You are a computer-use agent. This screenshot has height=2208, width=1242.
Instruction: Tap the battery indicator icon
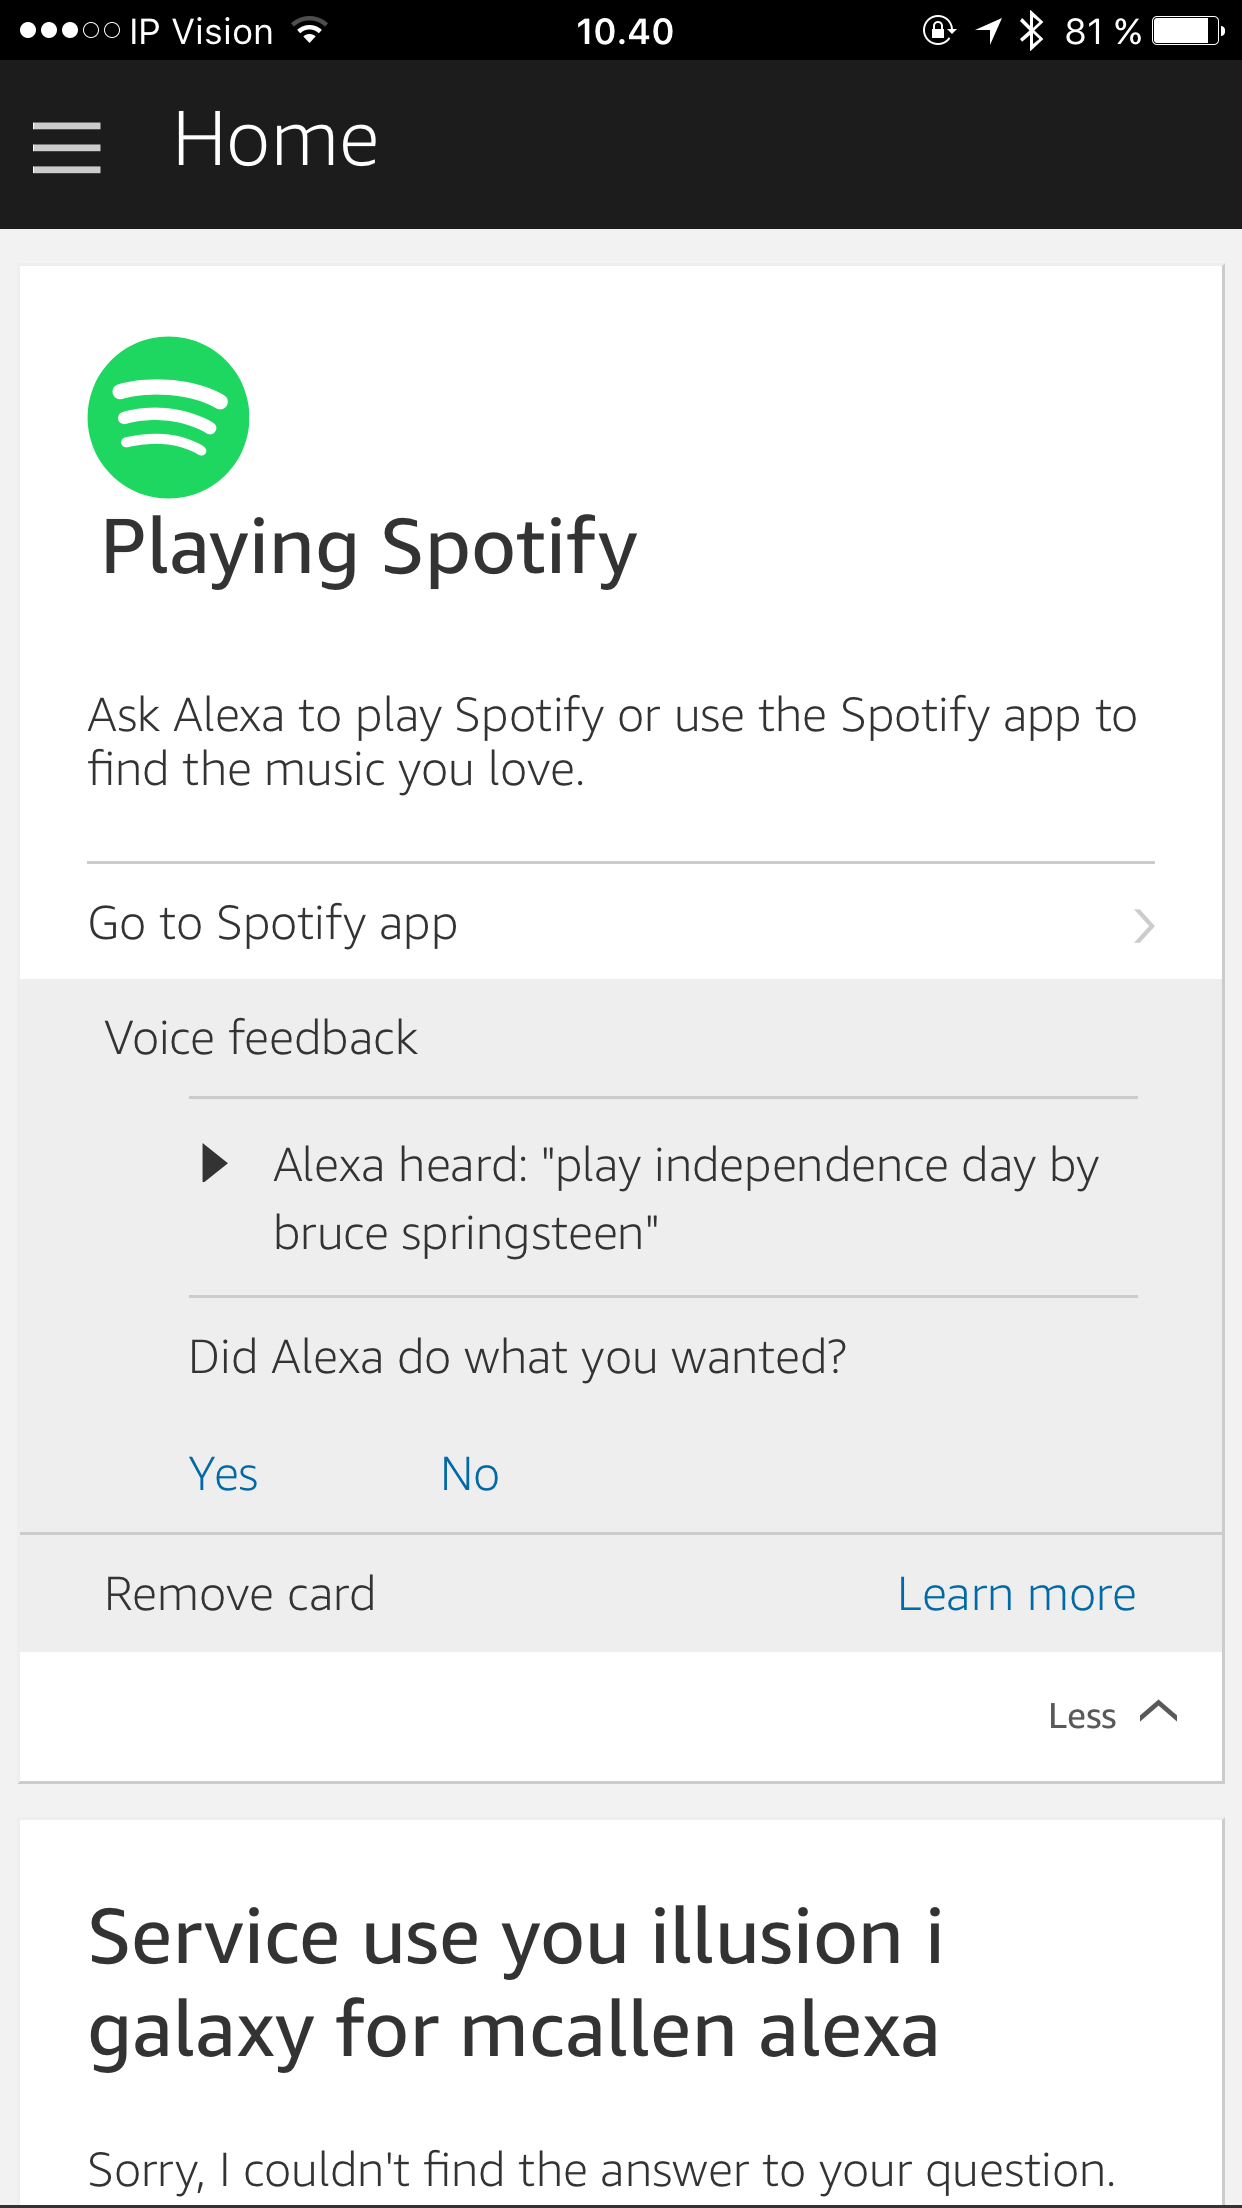[x=1187, y=31]
